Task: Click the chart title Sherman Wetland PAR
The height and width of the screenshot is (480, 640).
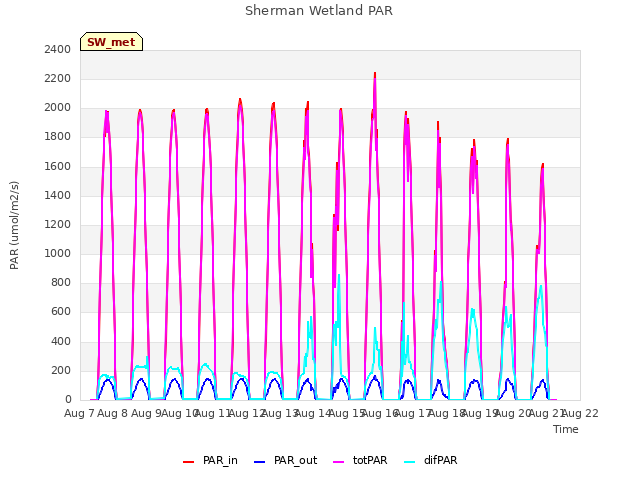Action: tap(319, 11)
